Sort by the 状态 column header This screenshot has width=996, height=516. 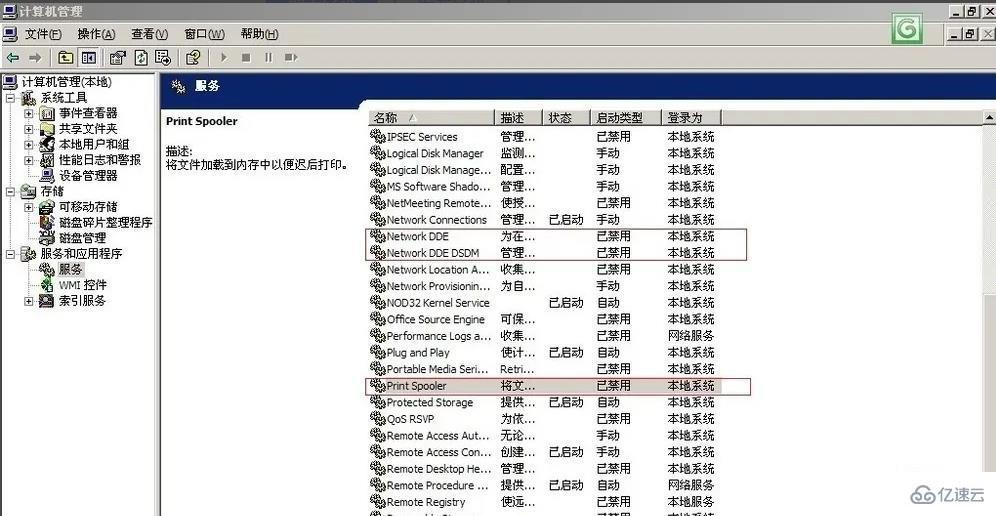(567, 118)
